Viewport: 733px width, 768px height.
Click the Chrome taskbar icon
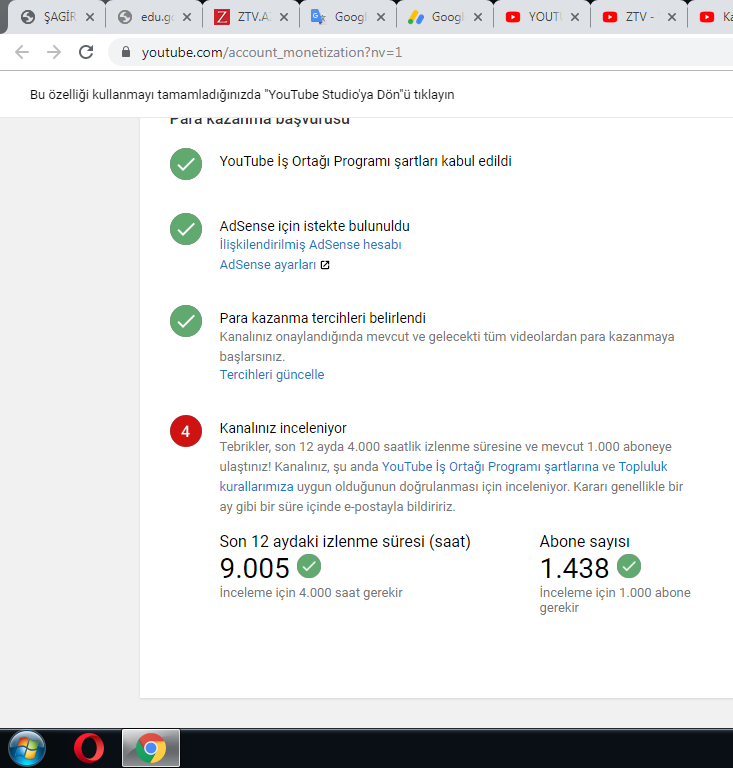coord(151,748)
